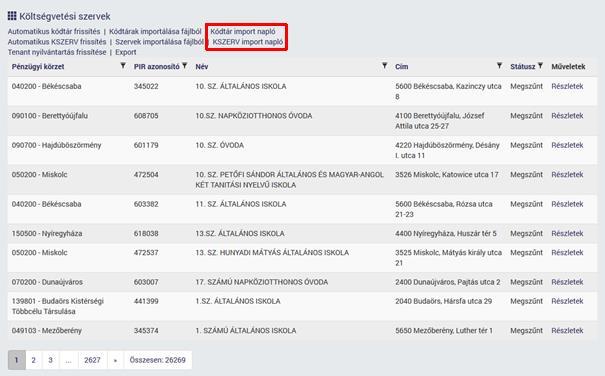605x376 pixels.
Task: Open the Státusz column filter icon
Action: 540,66
